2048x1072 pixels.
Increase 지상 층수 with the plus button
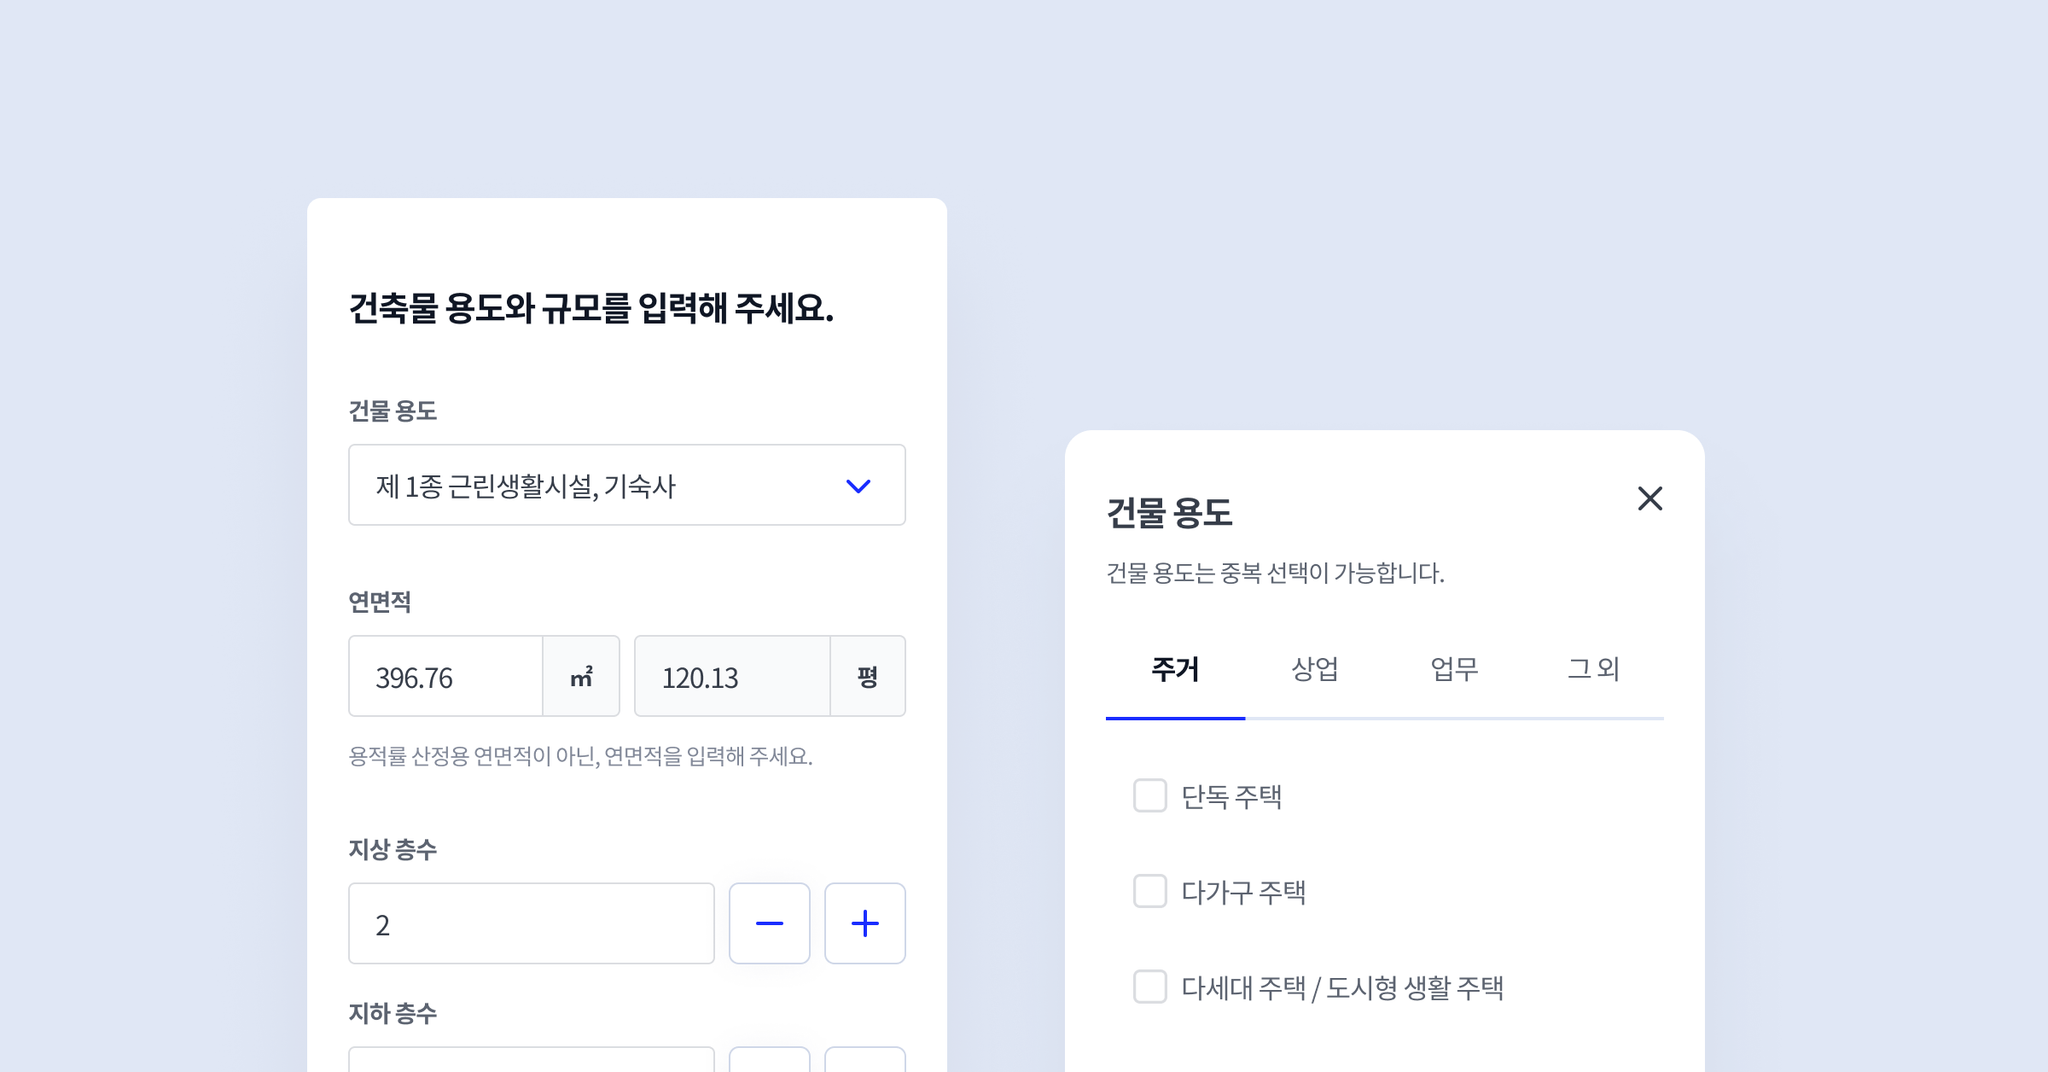click(x=865, y=923)
